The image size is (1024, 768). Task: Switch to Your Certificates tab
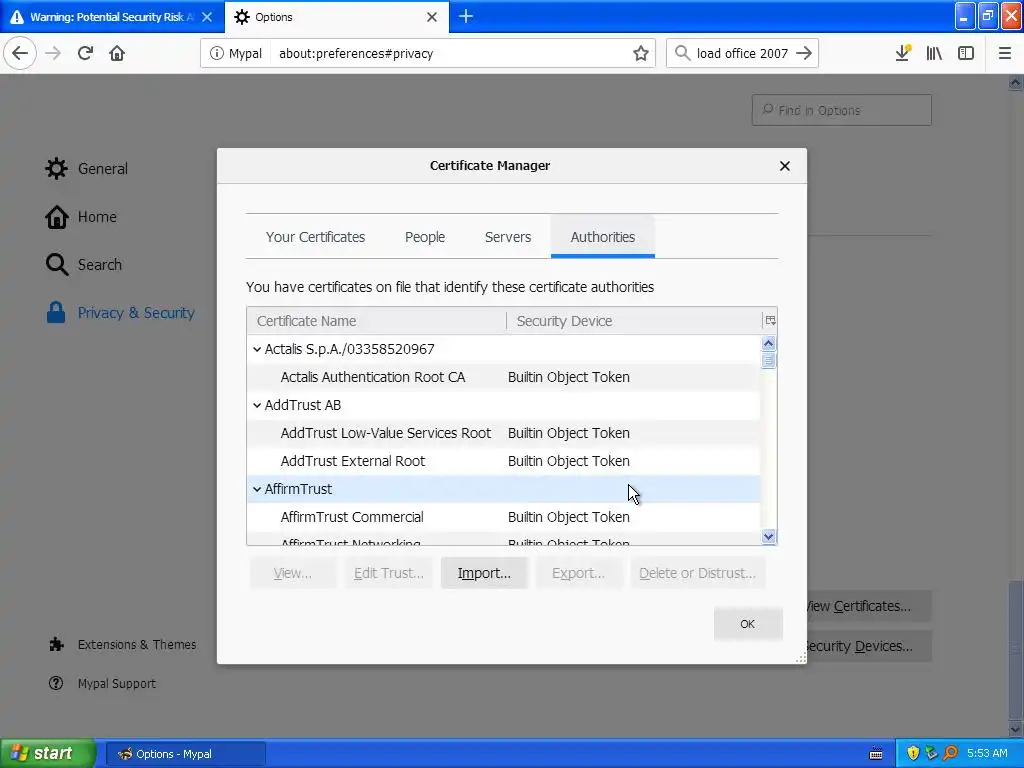pyautogui.click(x=315, y=237)
